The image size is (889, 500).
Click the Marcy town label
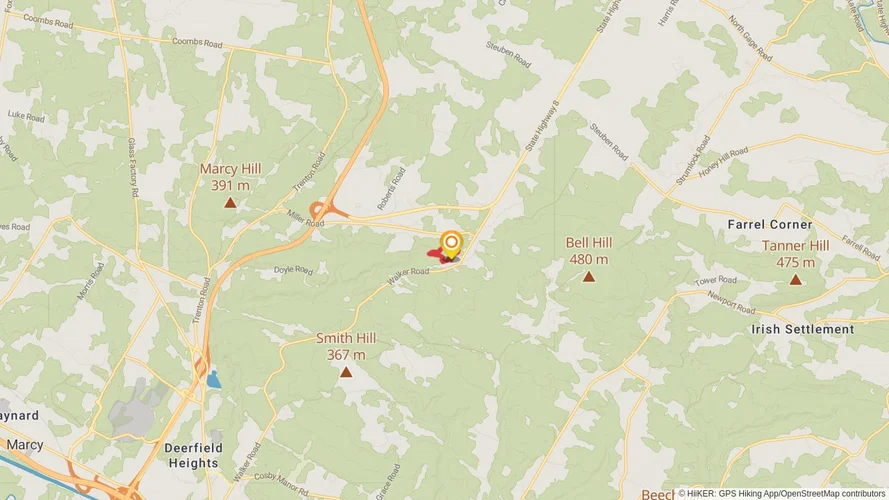pyautogui.click(x=24, y=445)
